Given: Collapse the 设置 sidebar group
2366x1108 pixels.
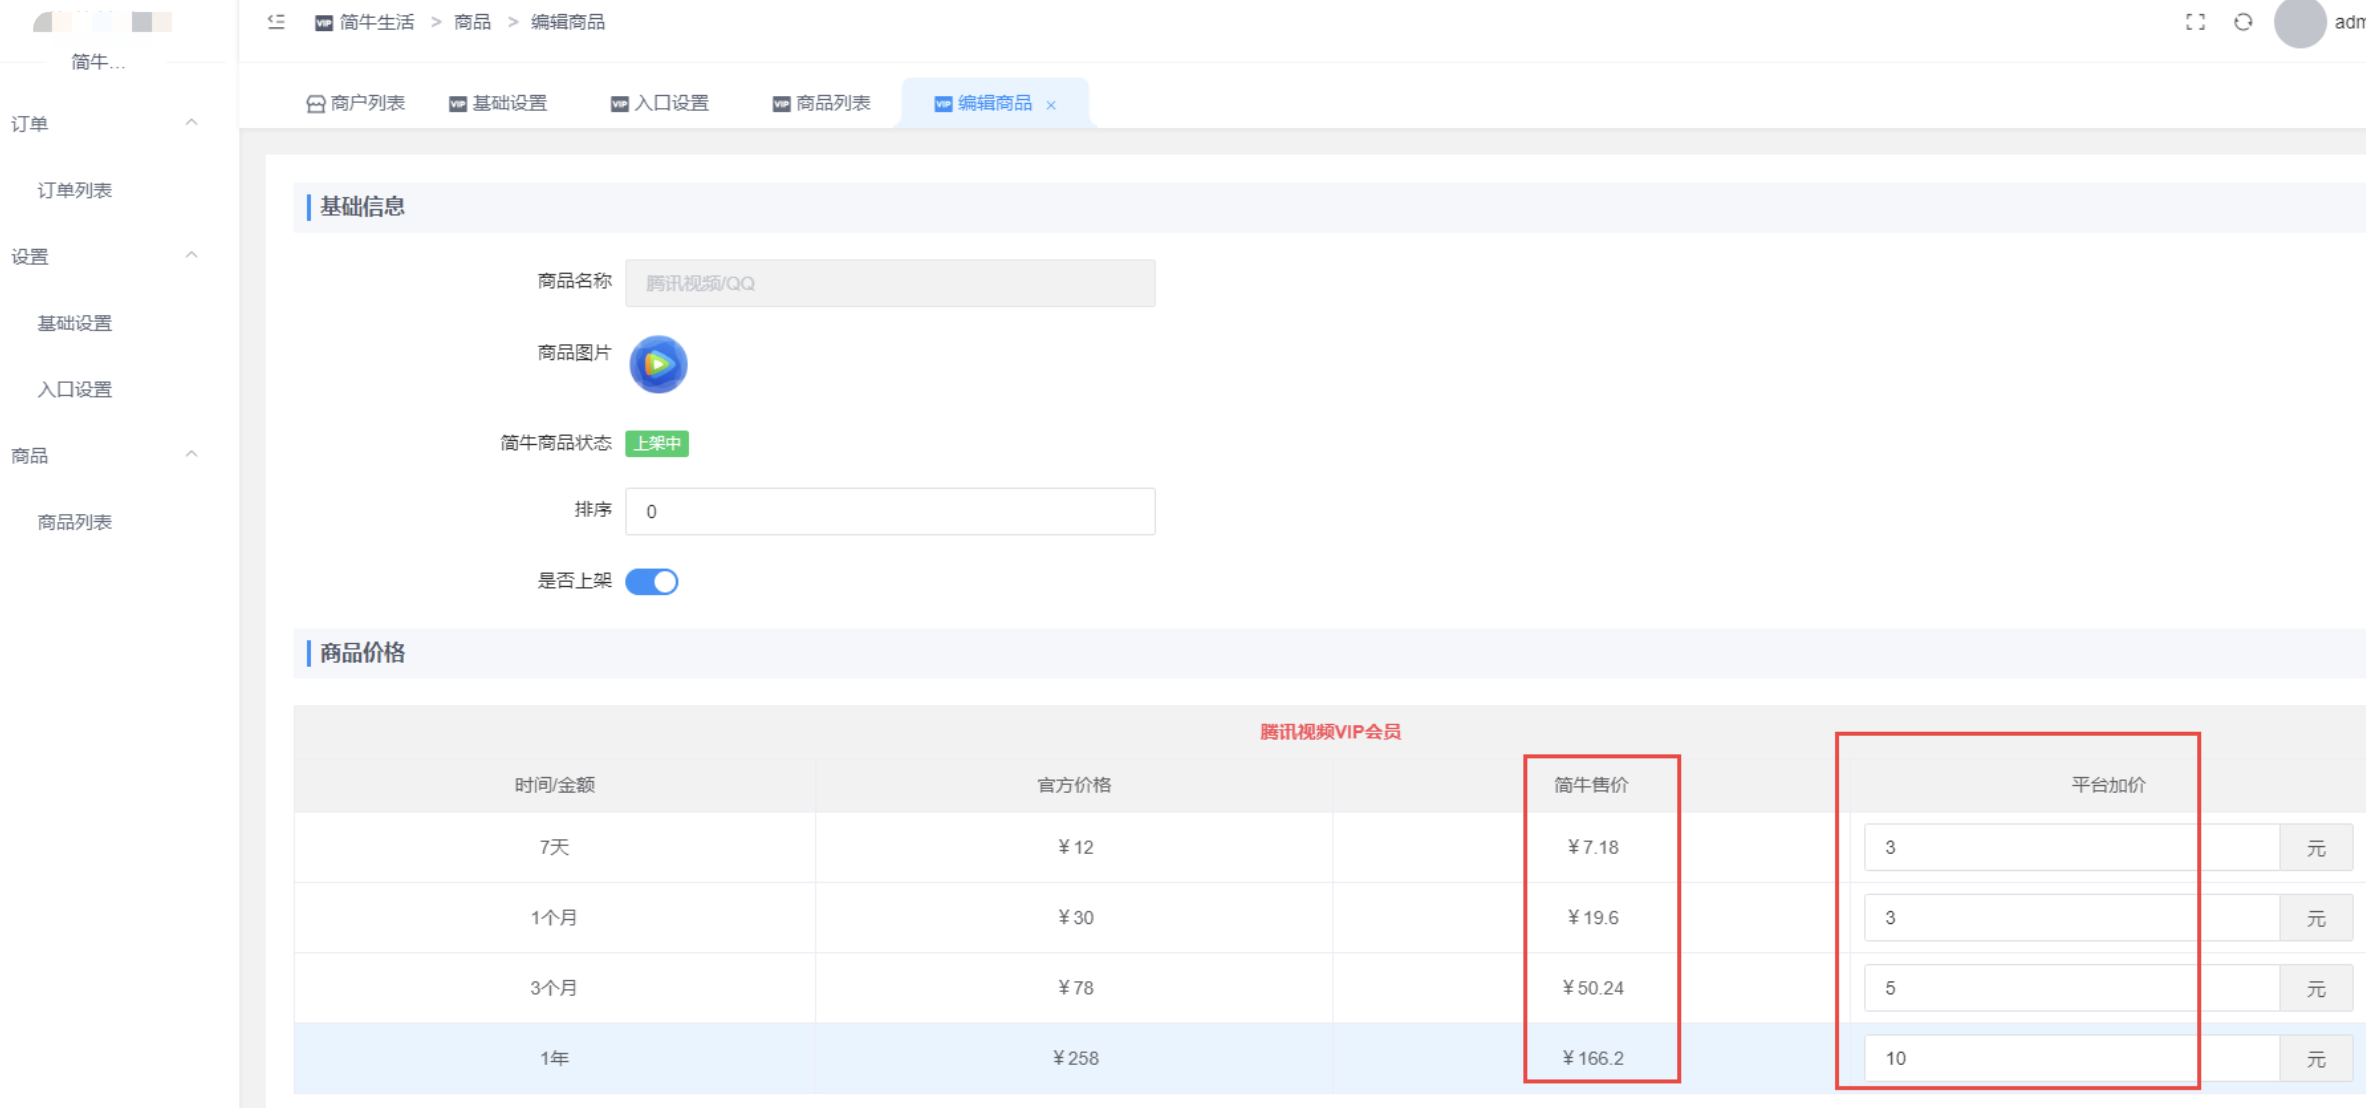Looking at the screenshot, I should (x=191, y=255).
